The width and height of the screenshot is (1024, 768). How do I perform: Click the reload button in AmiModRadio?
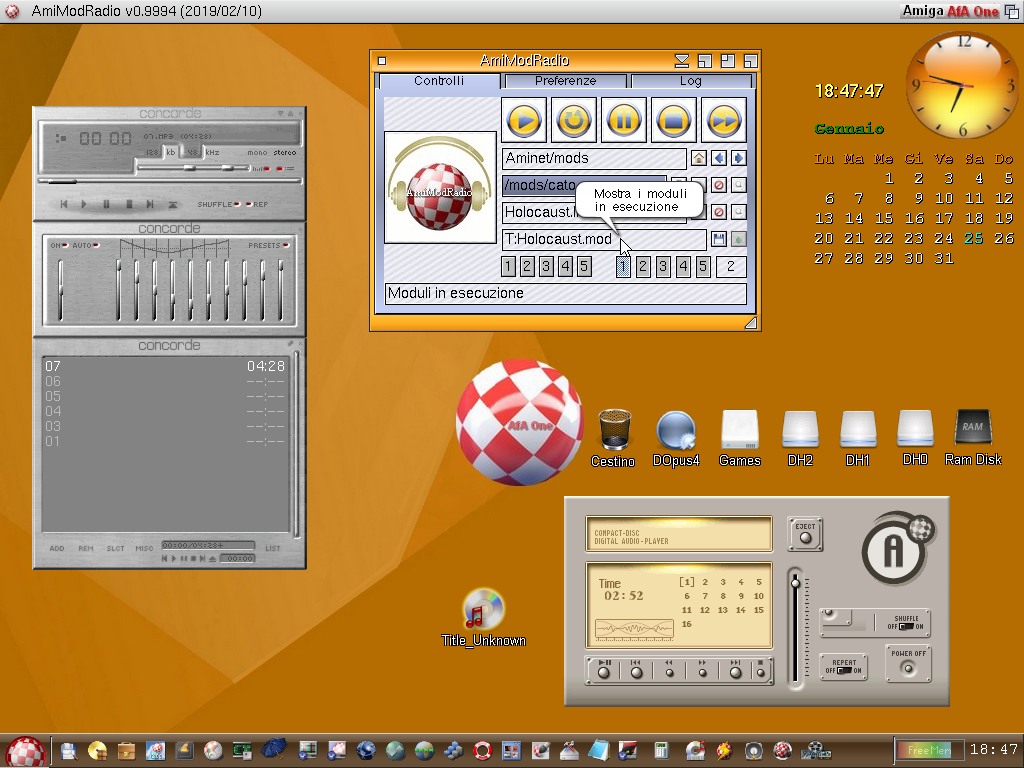(x=573, y=121)
